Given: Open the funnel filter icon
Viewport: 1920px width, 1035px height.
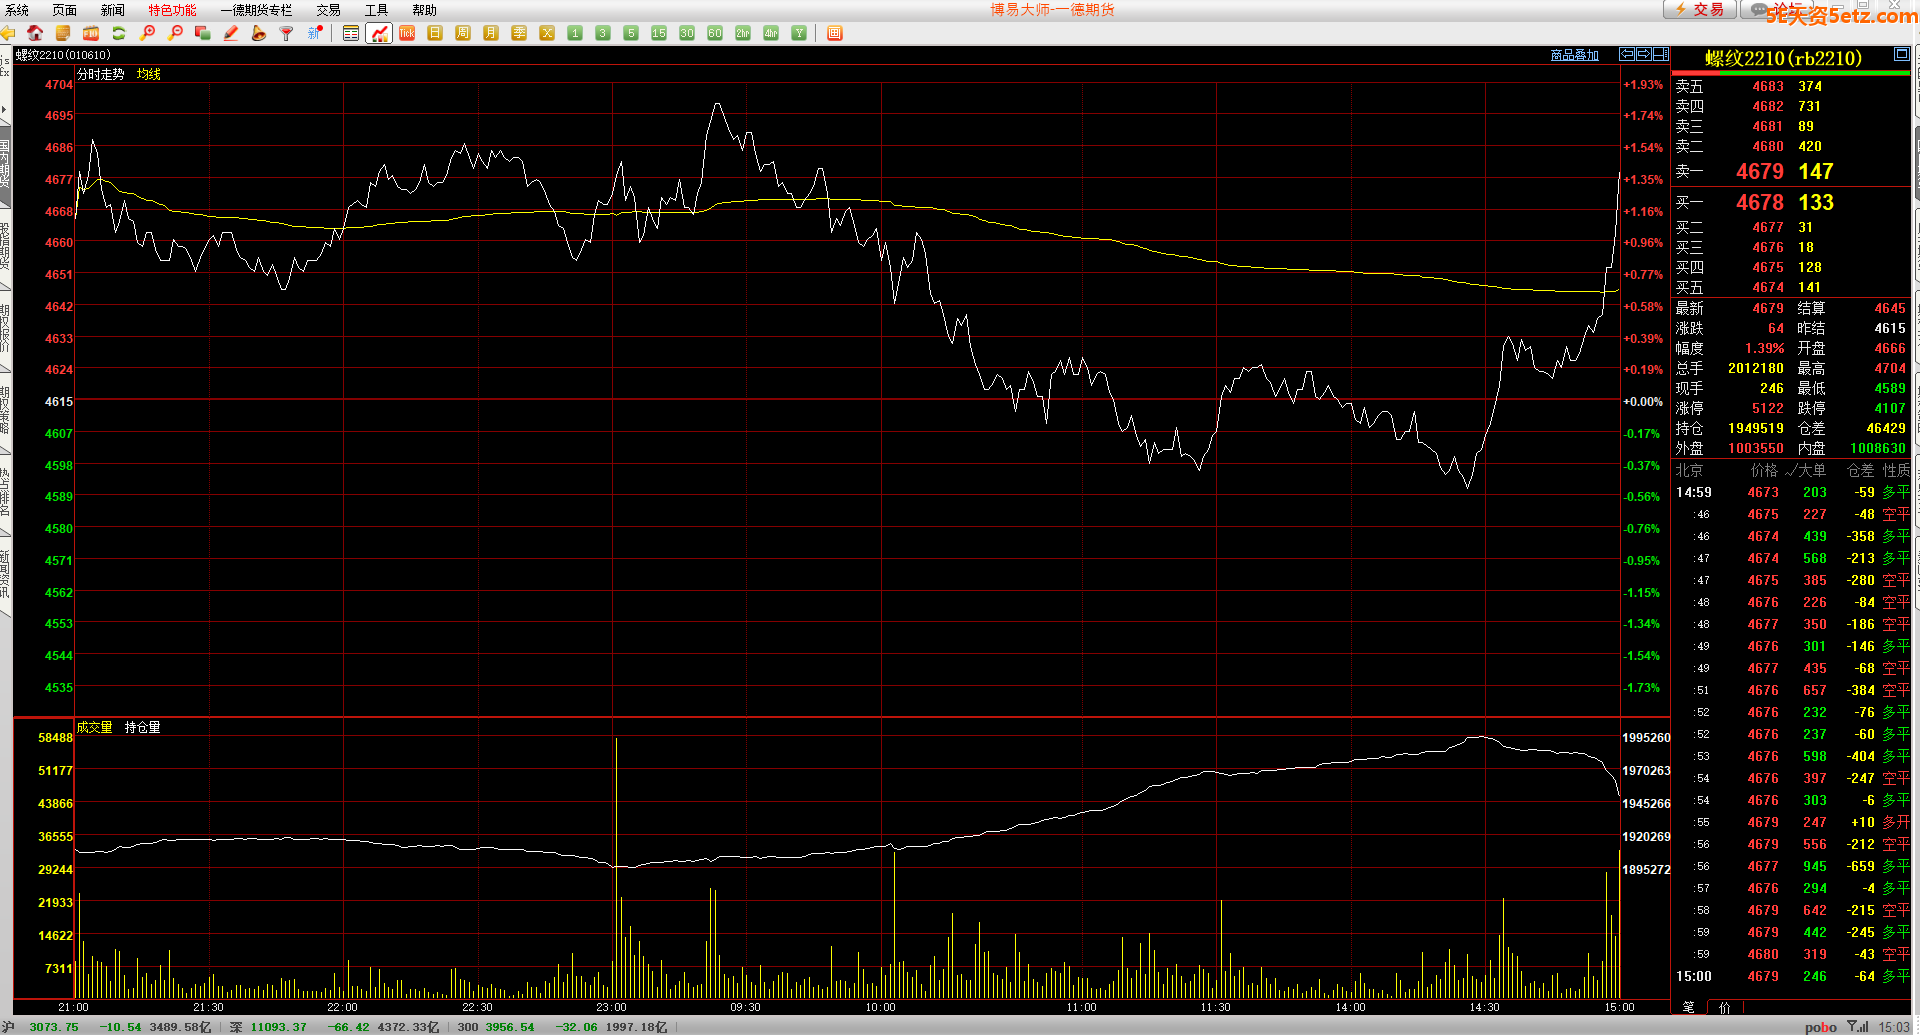Looking at the screenshot, I should 287,33.
